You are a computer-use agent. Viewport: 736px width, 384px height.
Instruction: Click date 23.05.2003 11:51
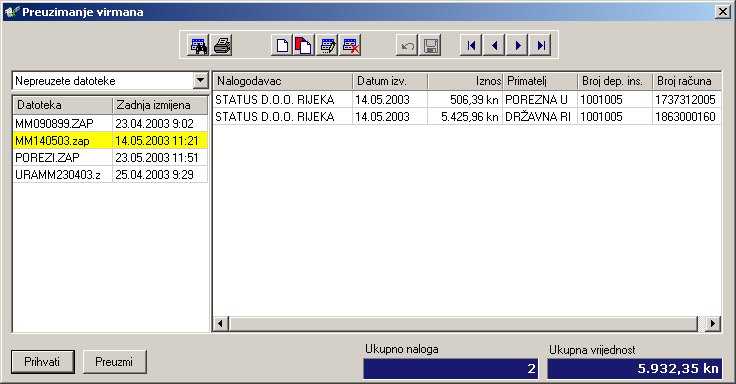coord(160,157)
